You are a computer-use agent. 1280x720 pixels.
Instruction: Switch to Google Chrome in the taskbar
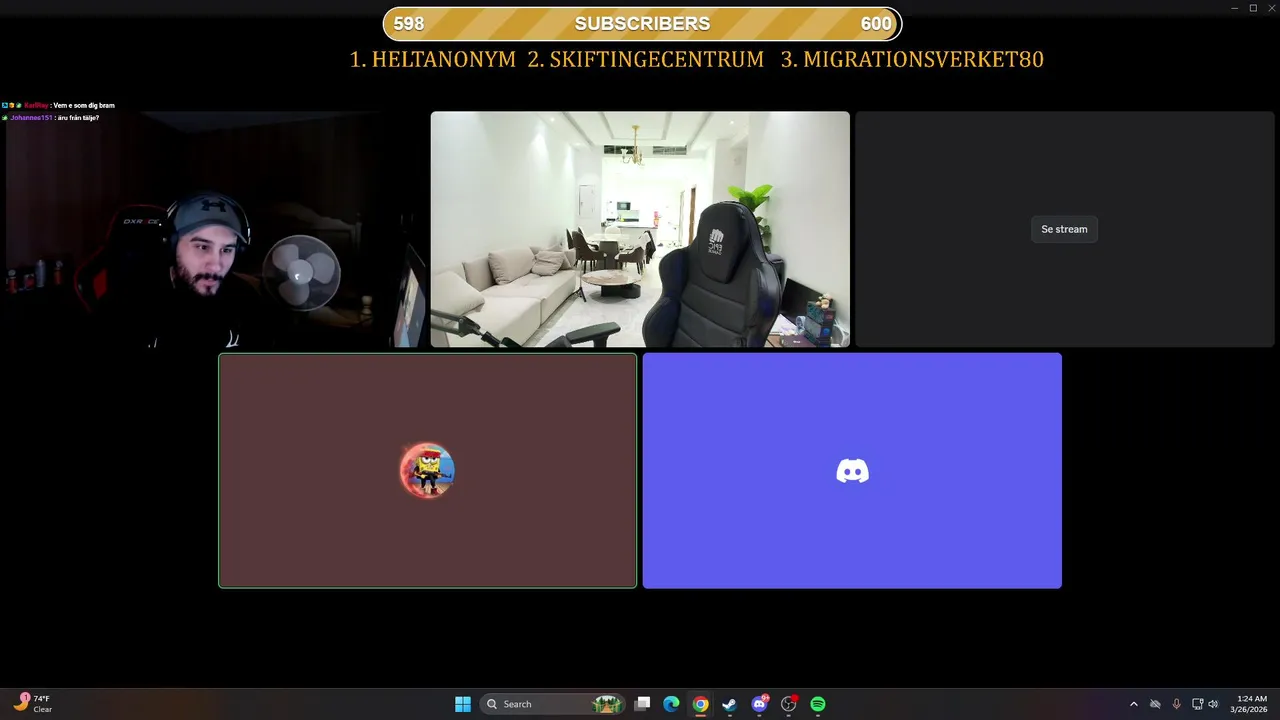click(x=701, y=704)
